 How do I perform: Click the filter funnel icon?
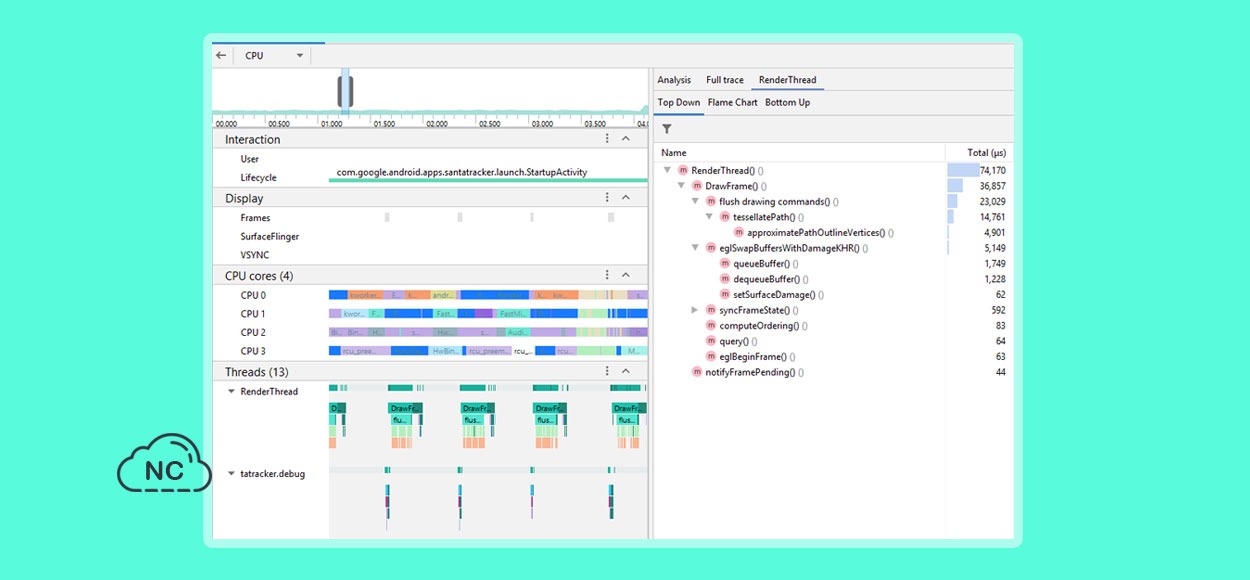[667, 129]
